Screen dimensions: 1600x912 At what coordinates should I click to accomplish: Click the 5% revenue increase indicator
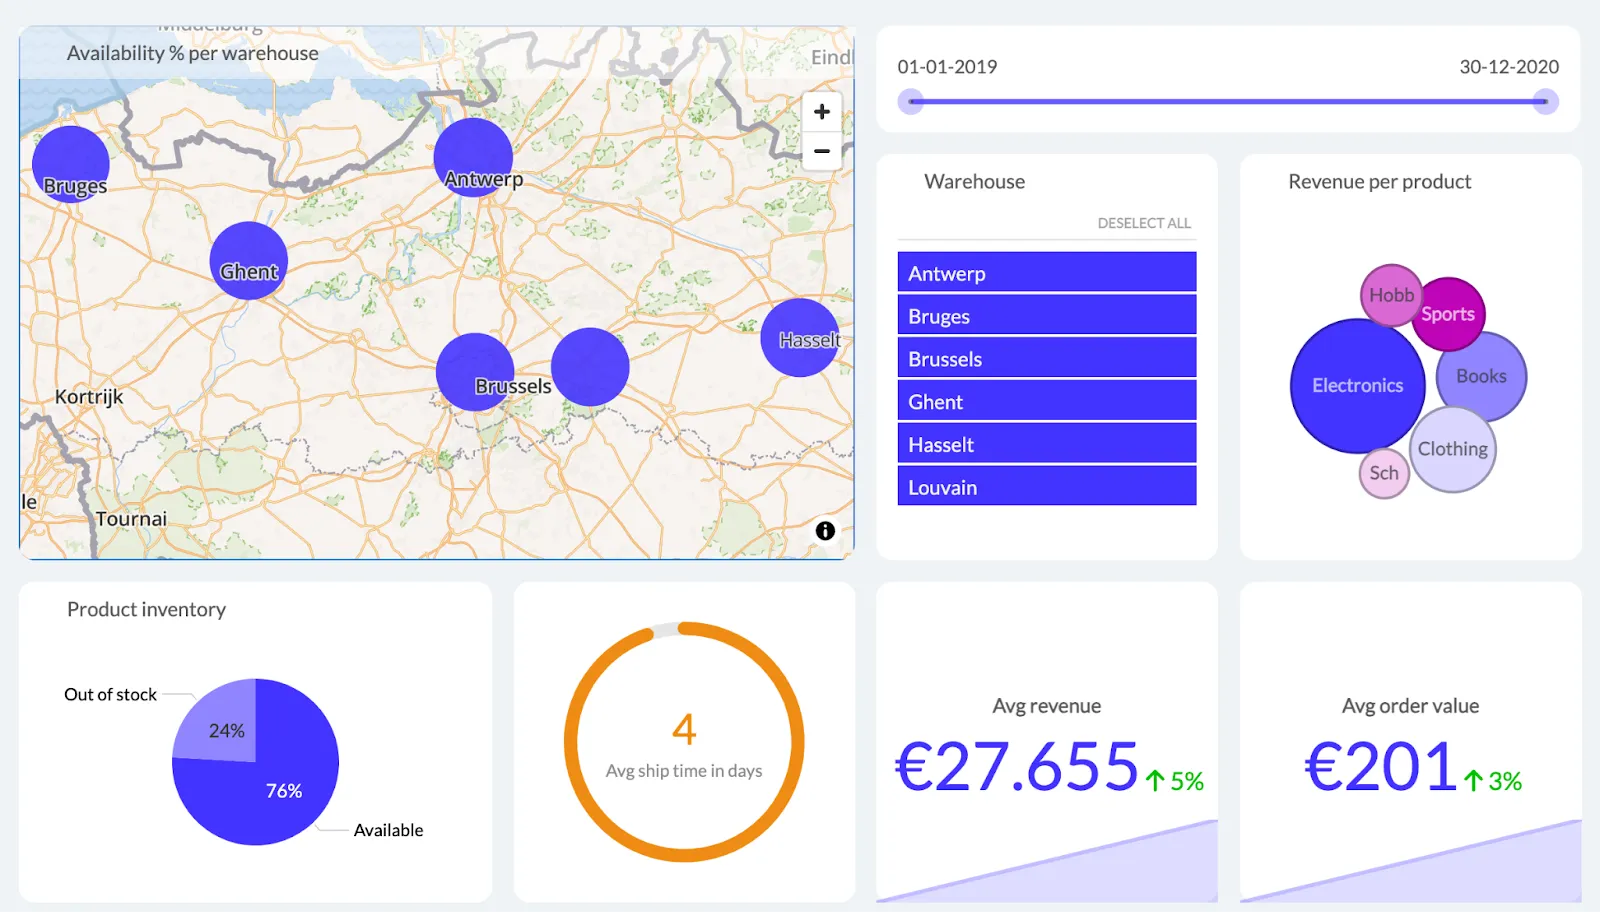1174,781
